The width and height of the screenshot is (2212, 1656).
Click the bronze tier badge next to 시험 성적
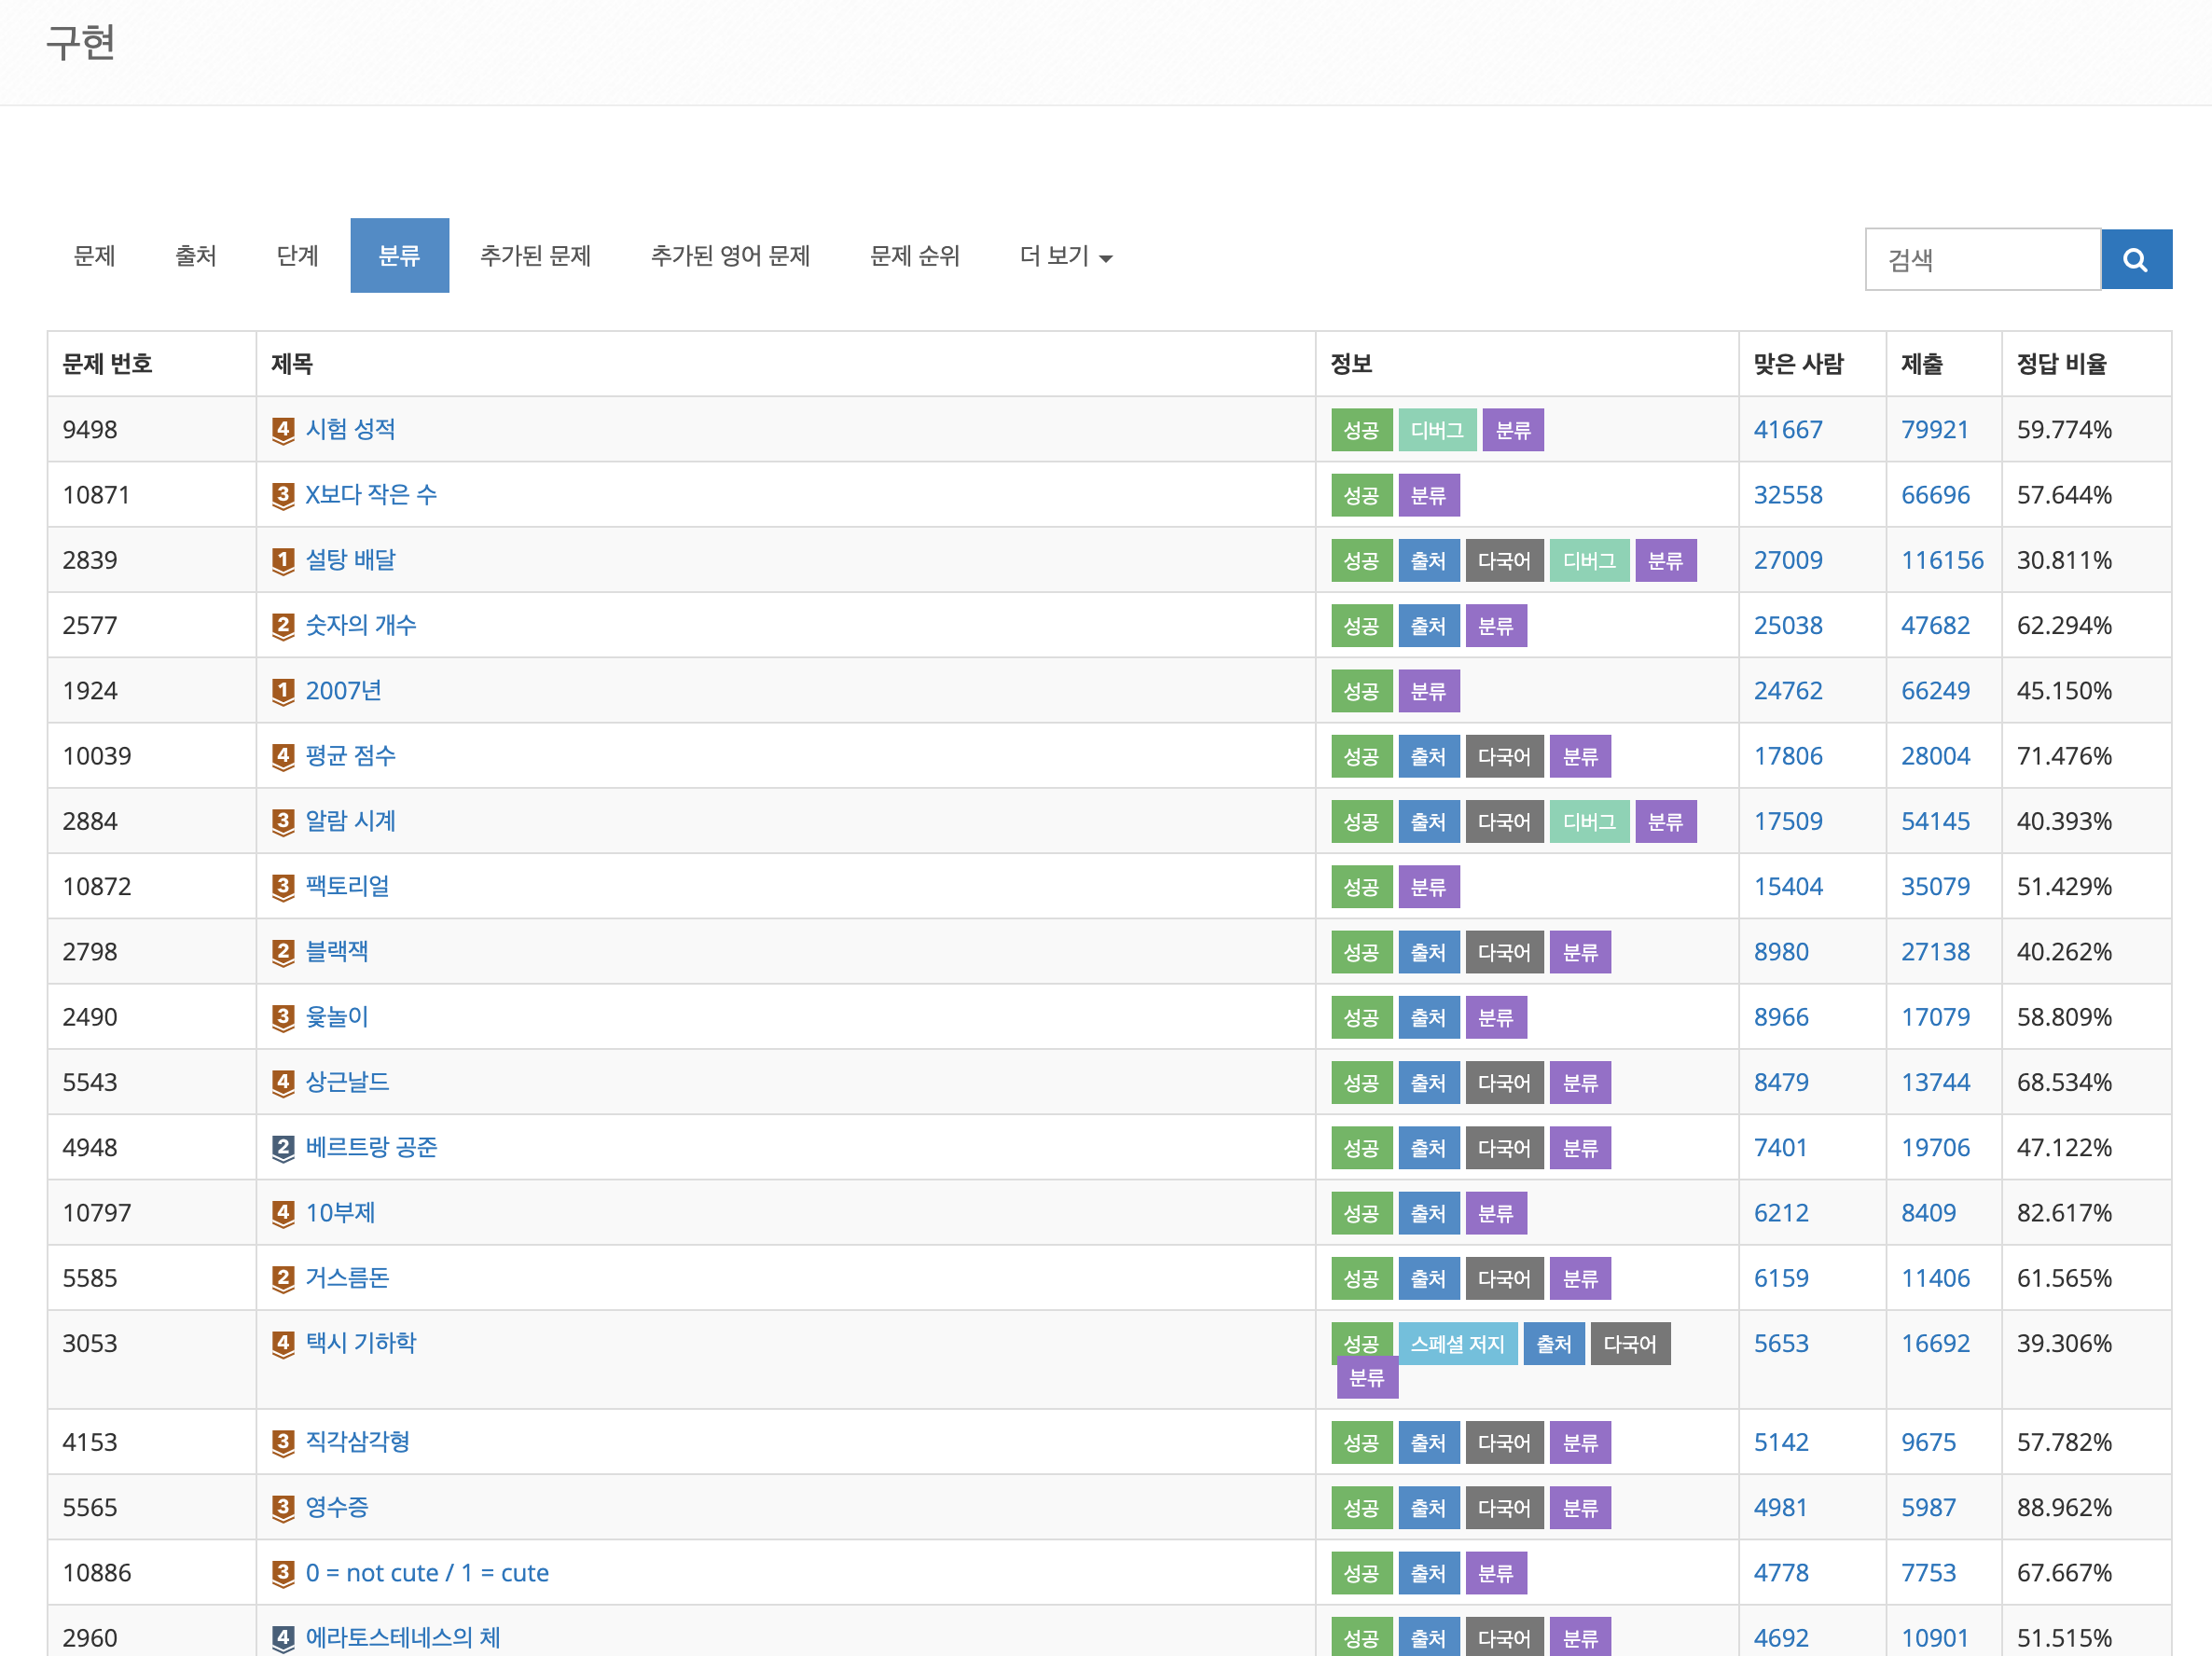point(283,430)
